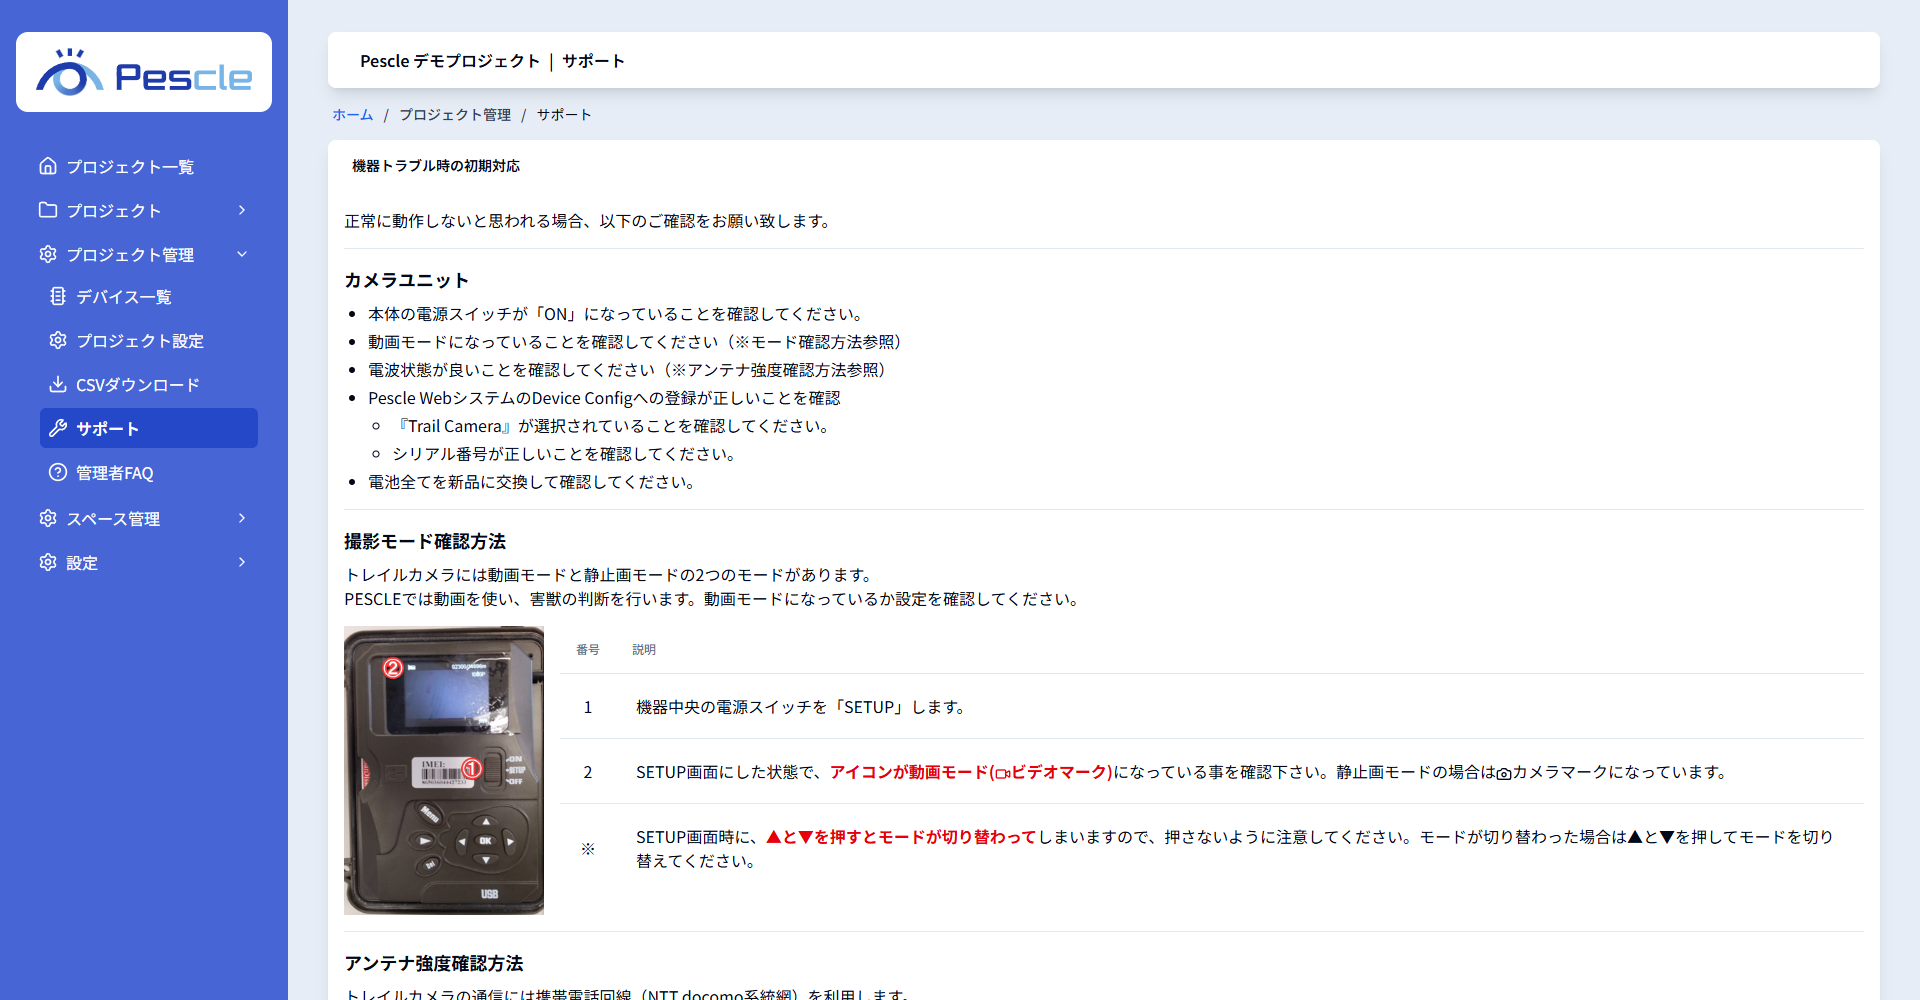This screenshot has width=1920, height=1000.
Task: Click the page title Pescle デモプロジェクト｜サポート
Action: click(x=492, y=61)
